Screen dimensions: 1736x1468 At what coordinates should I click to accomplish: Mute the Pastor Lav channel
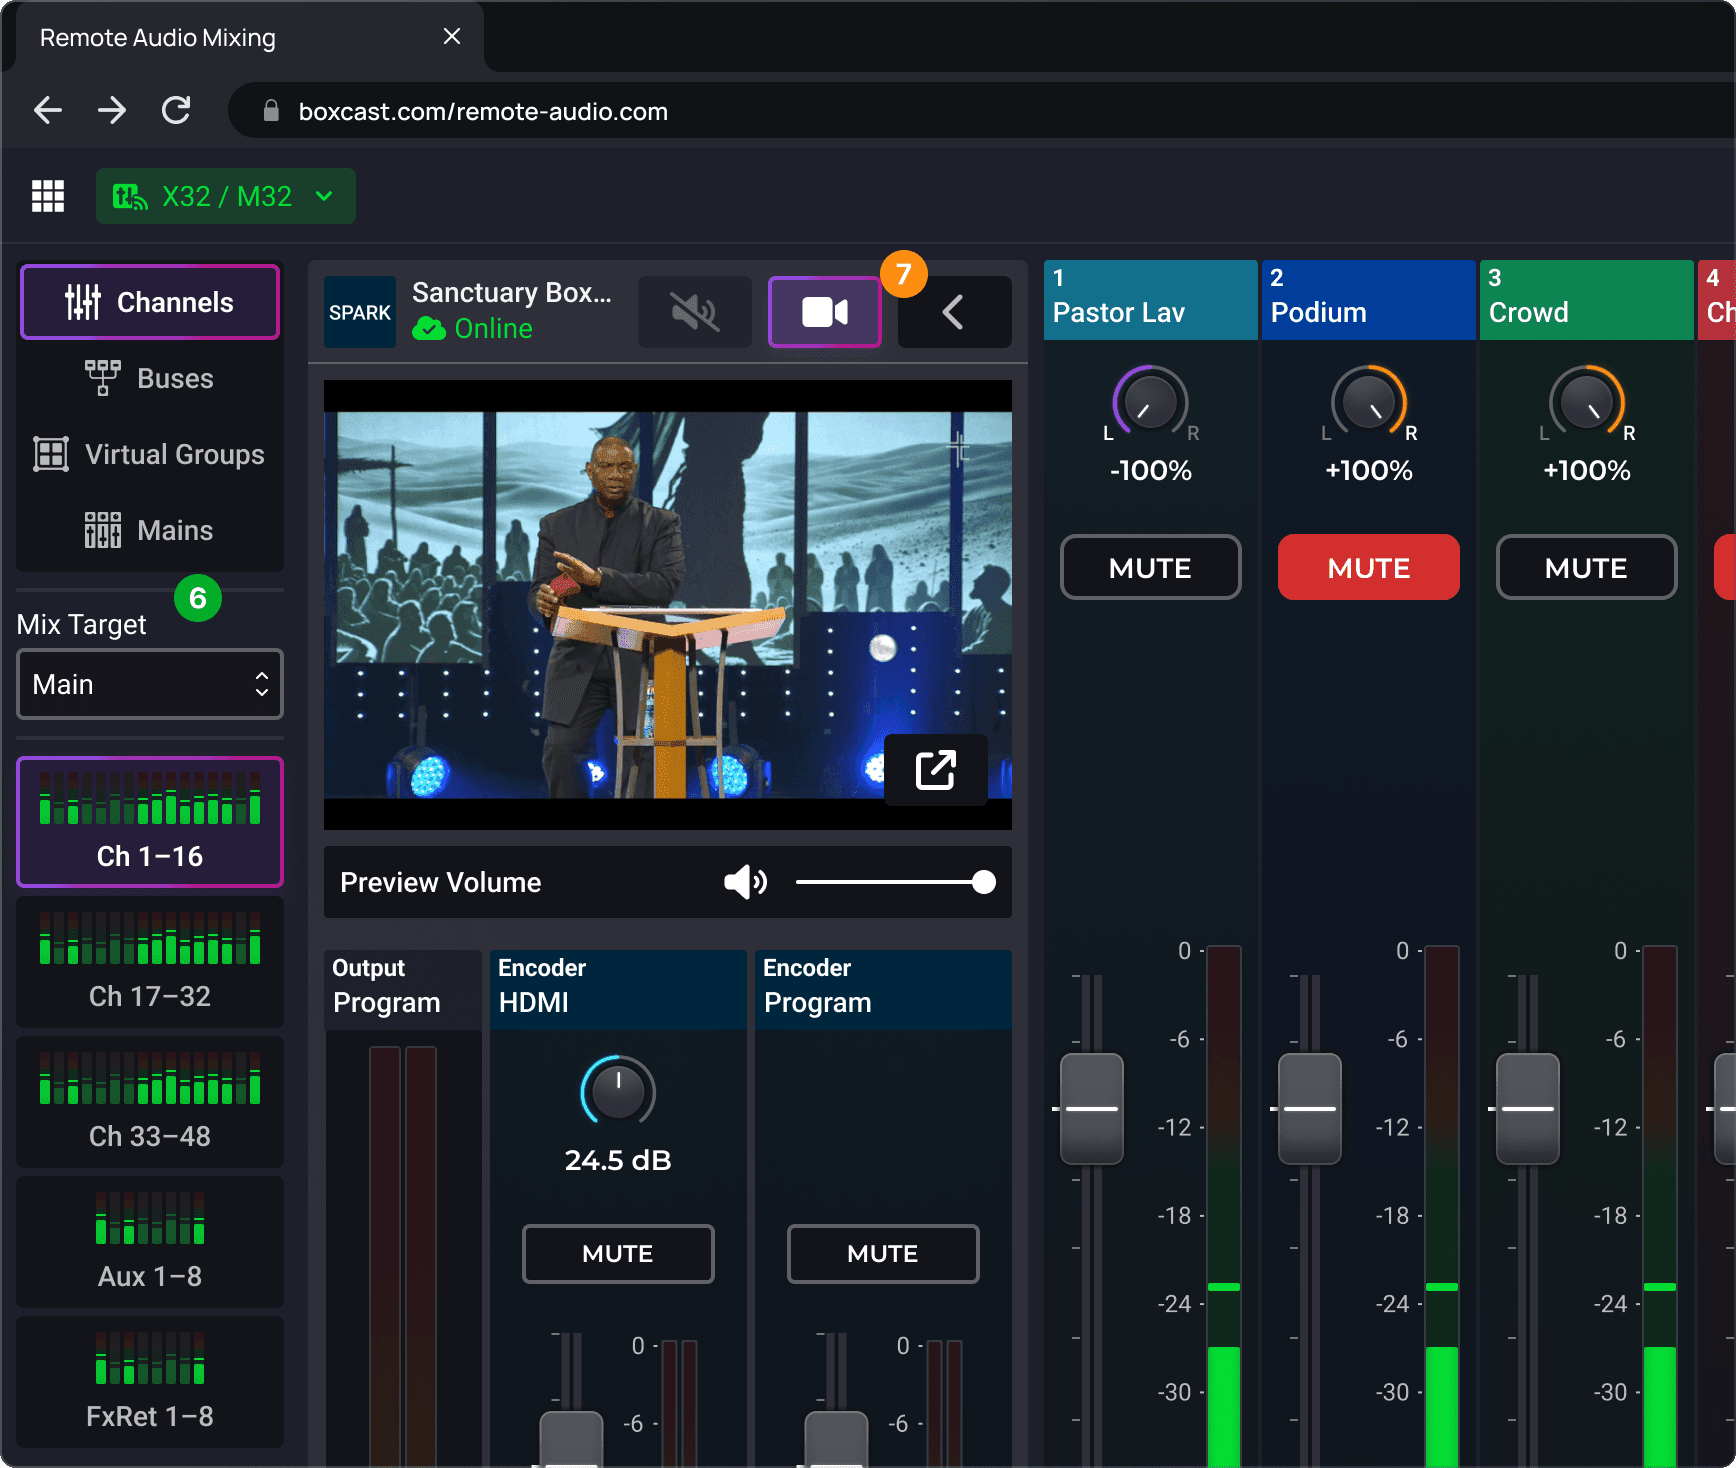coord(1150,568)
